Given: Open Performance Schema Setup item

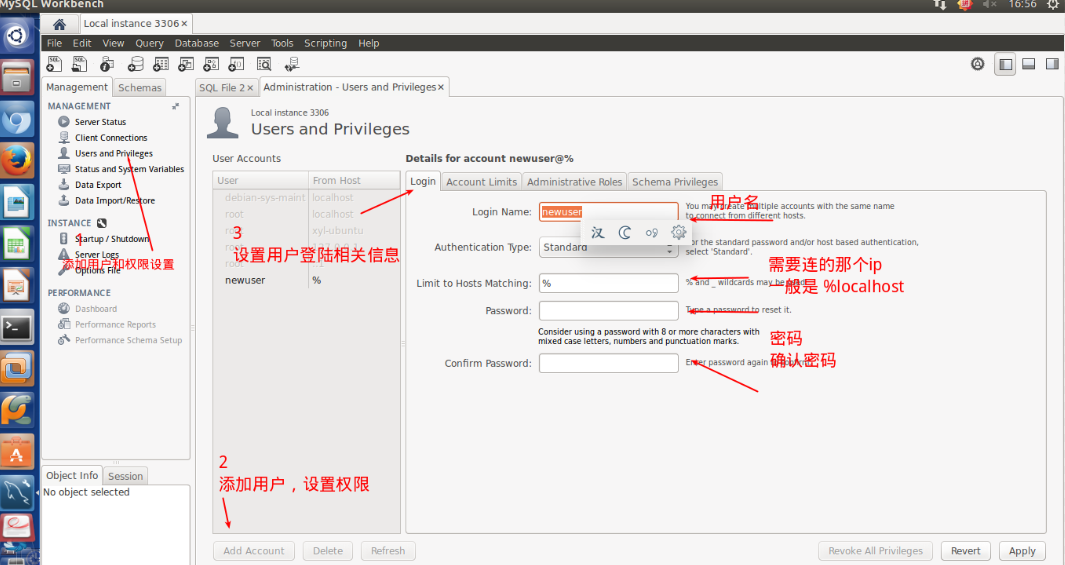Looking at the screenshot, I should click(128, 340).
